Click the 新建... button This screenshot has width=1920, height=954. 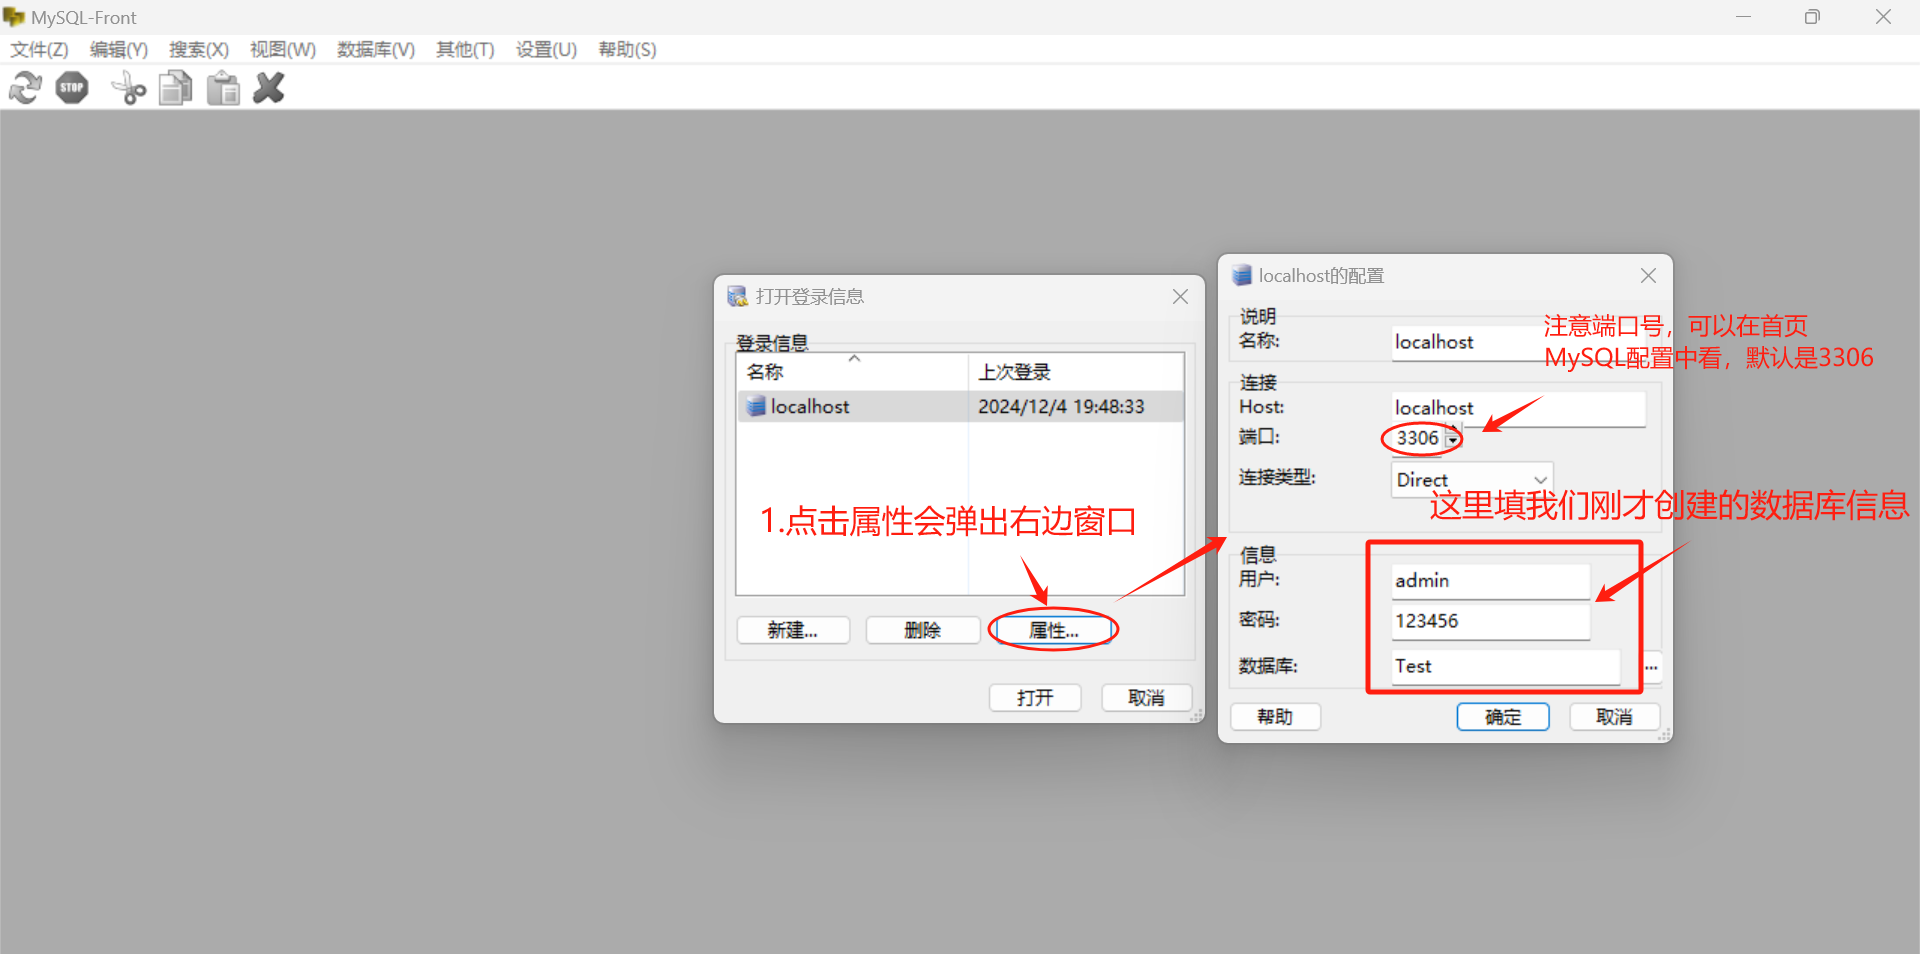(793, 630)
